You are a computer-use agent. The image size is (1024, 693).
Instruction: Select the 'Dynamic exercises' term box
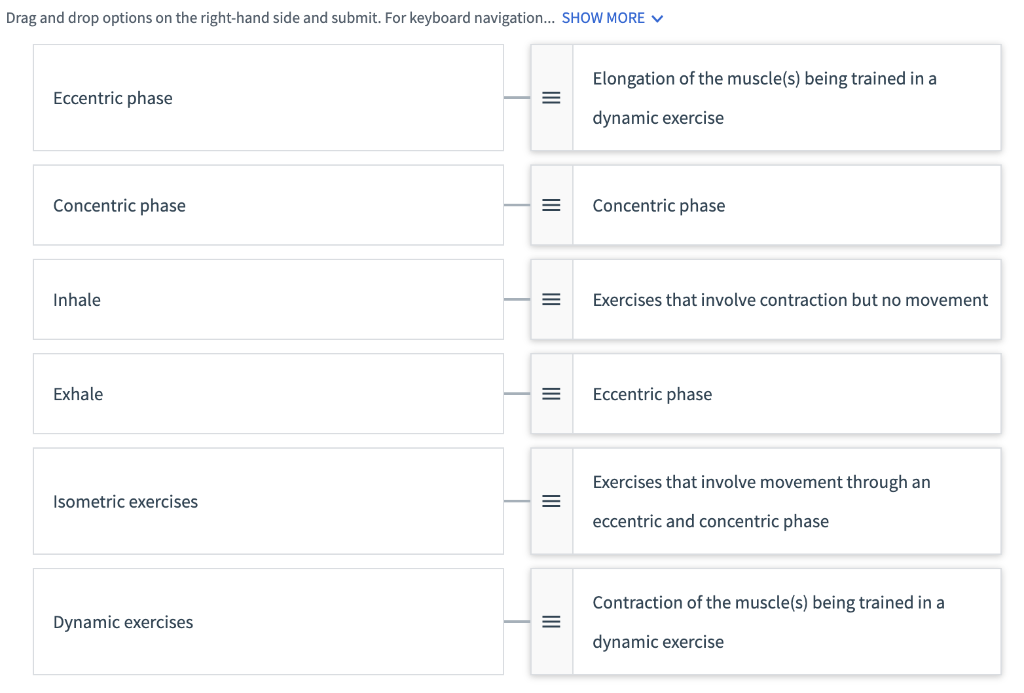268,621
